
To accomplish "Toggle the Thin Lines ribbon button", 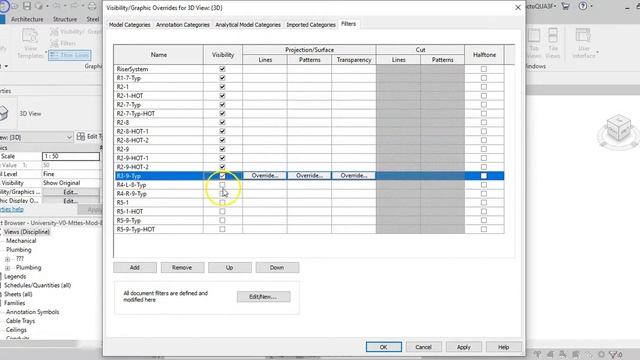I will 70,55.
